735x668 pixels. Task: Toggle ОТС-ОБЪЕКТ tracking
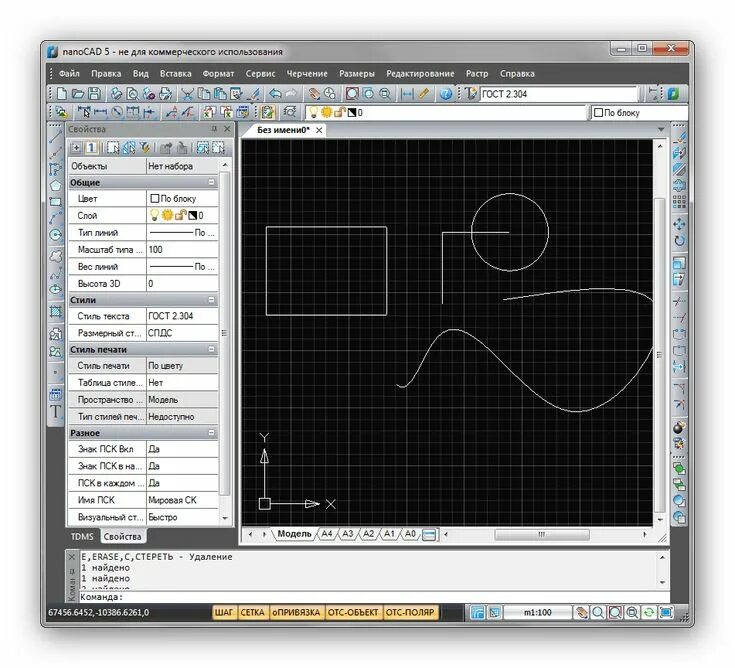click(353, 612)
